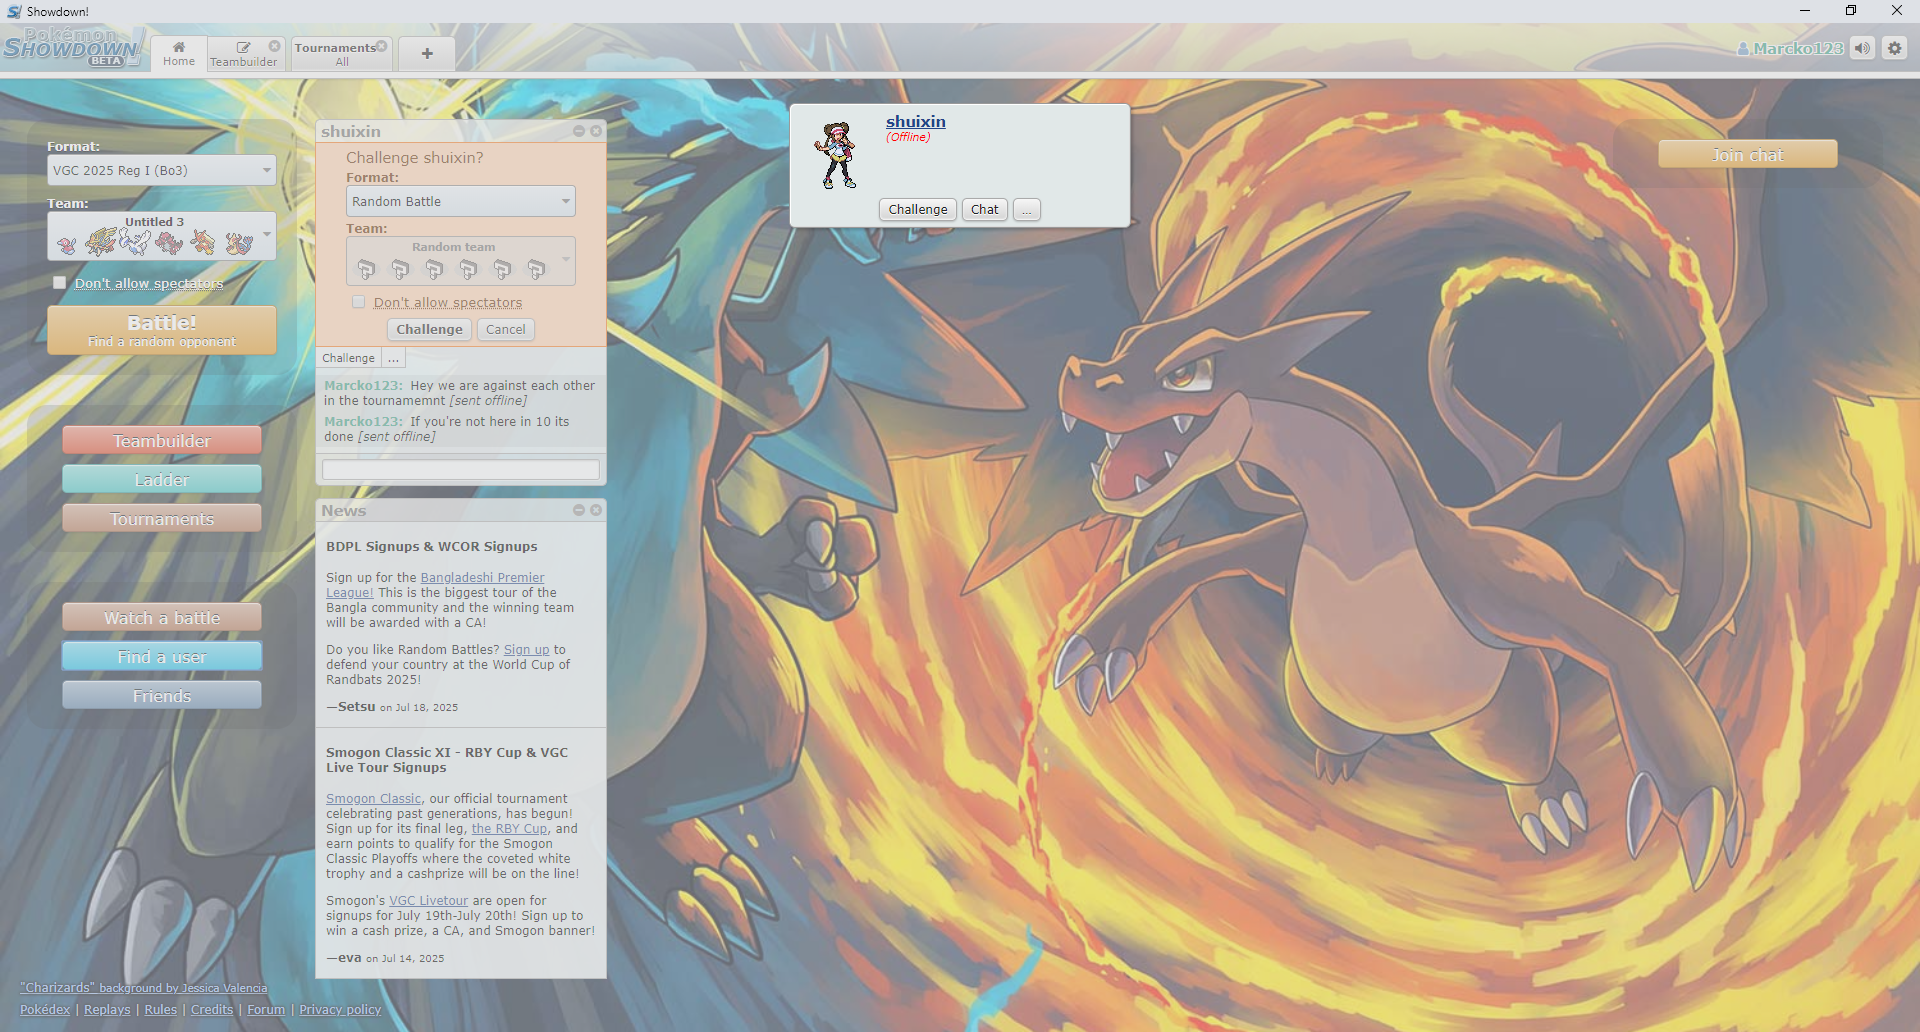
Task: Close the Tournaments tab
Action: coord(382,46)
